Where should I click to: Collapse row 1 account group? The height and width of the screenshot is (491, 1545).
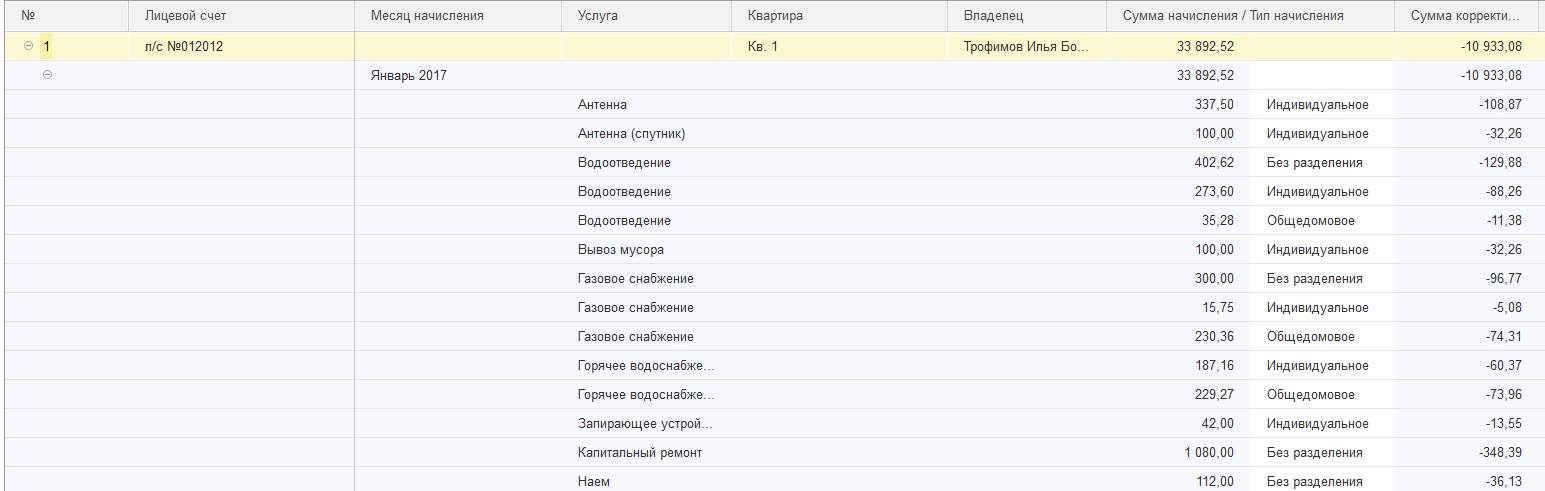[x=28, y=46]
